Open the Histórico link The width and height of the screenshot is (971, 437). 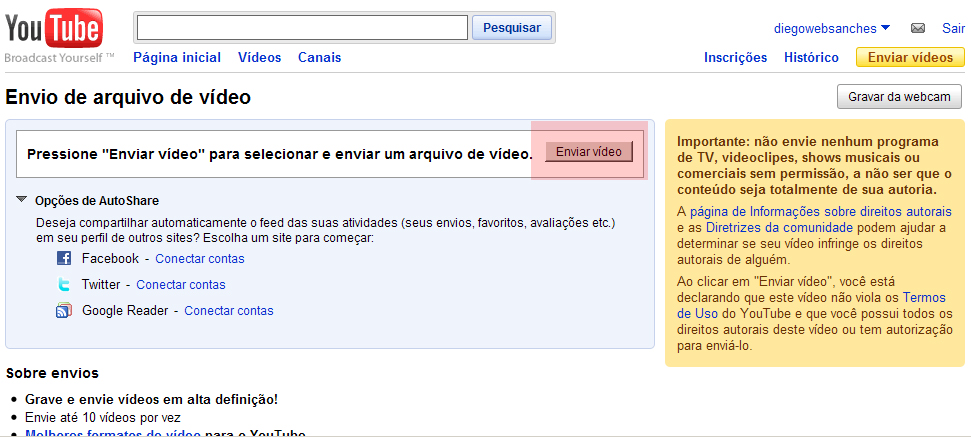click(x=811, y=58)
